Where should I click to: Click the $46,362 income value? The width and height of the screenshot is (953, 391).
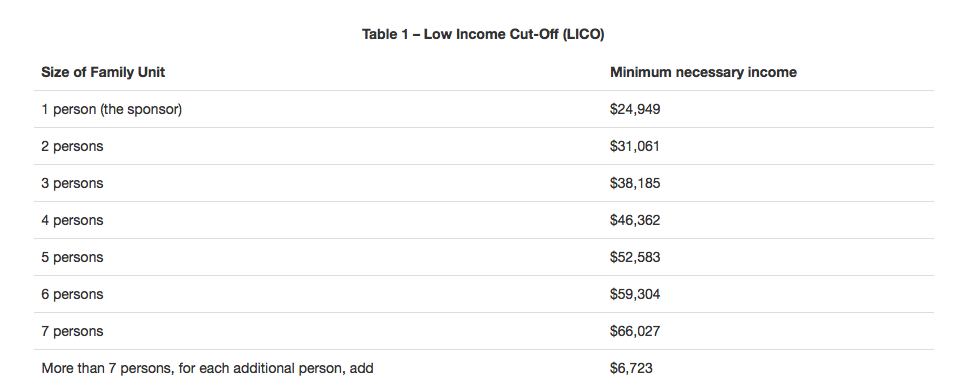coord(635,221)
